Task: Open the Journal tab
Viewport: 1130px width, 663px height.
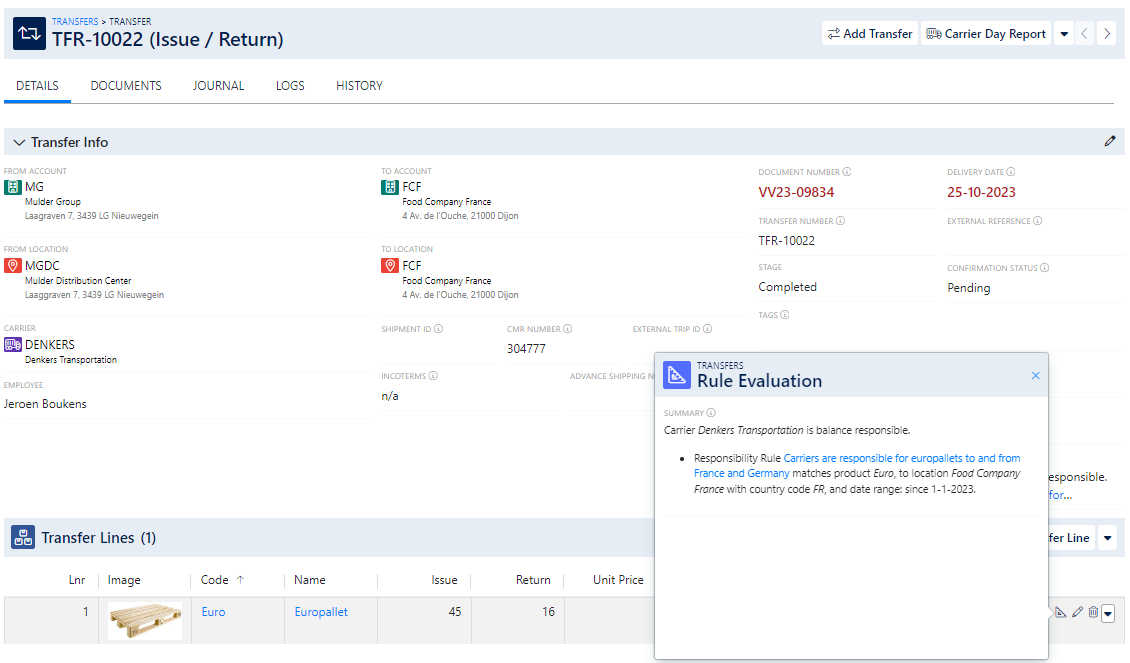Action: 218,86
